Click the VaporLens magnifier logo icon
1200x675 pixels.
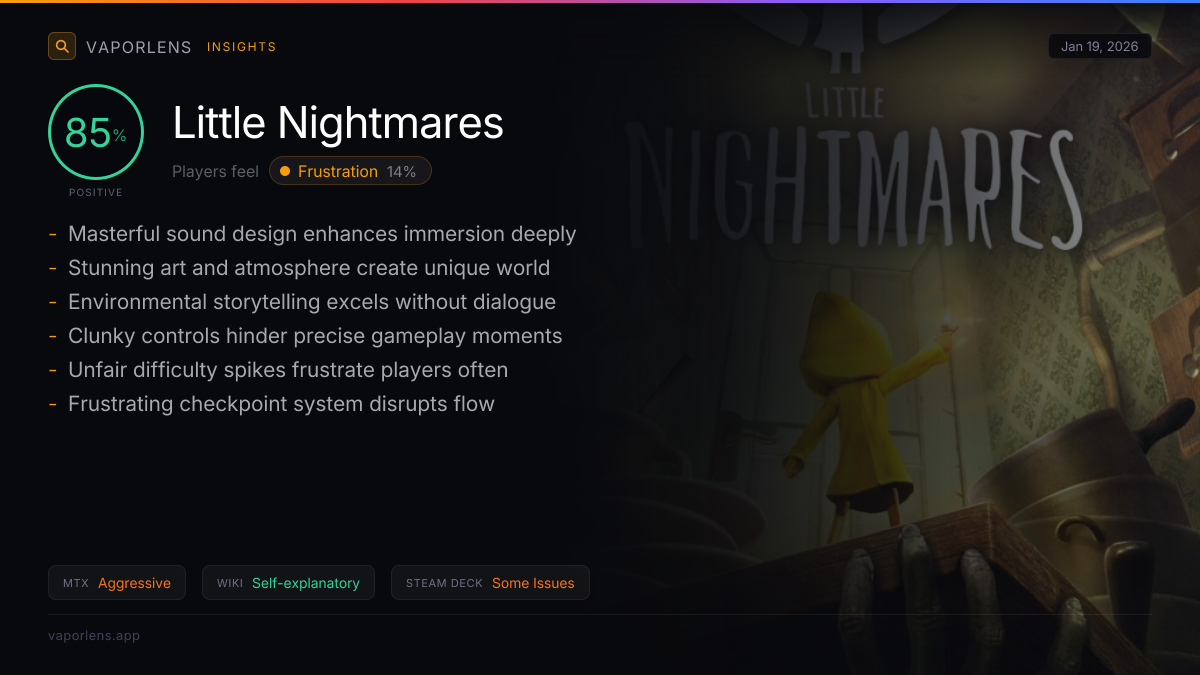(62, 46)
